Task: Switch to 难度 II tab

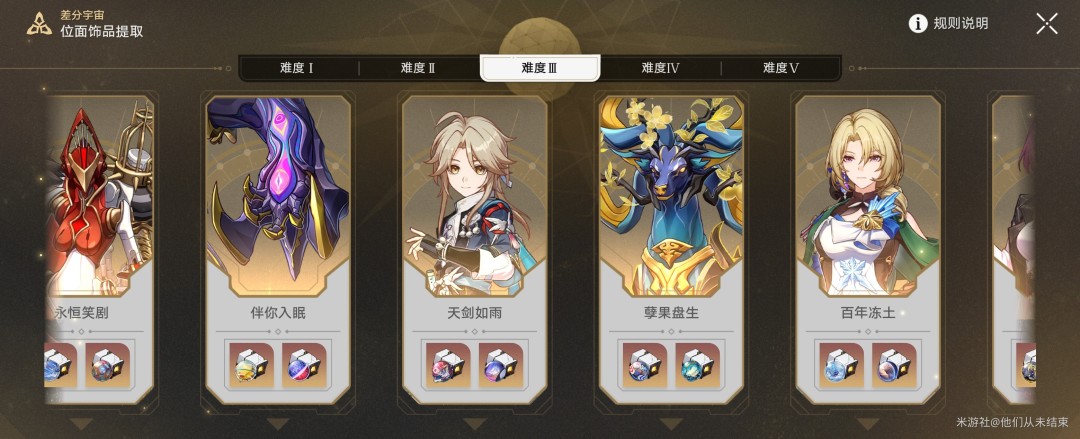Action: coord(419,68)
